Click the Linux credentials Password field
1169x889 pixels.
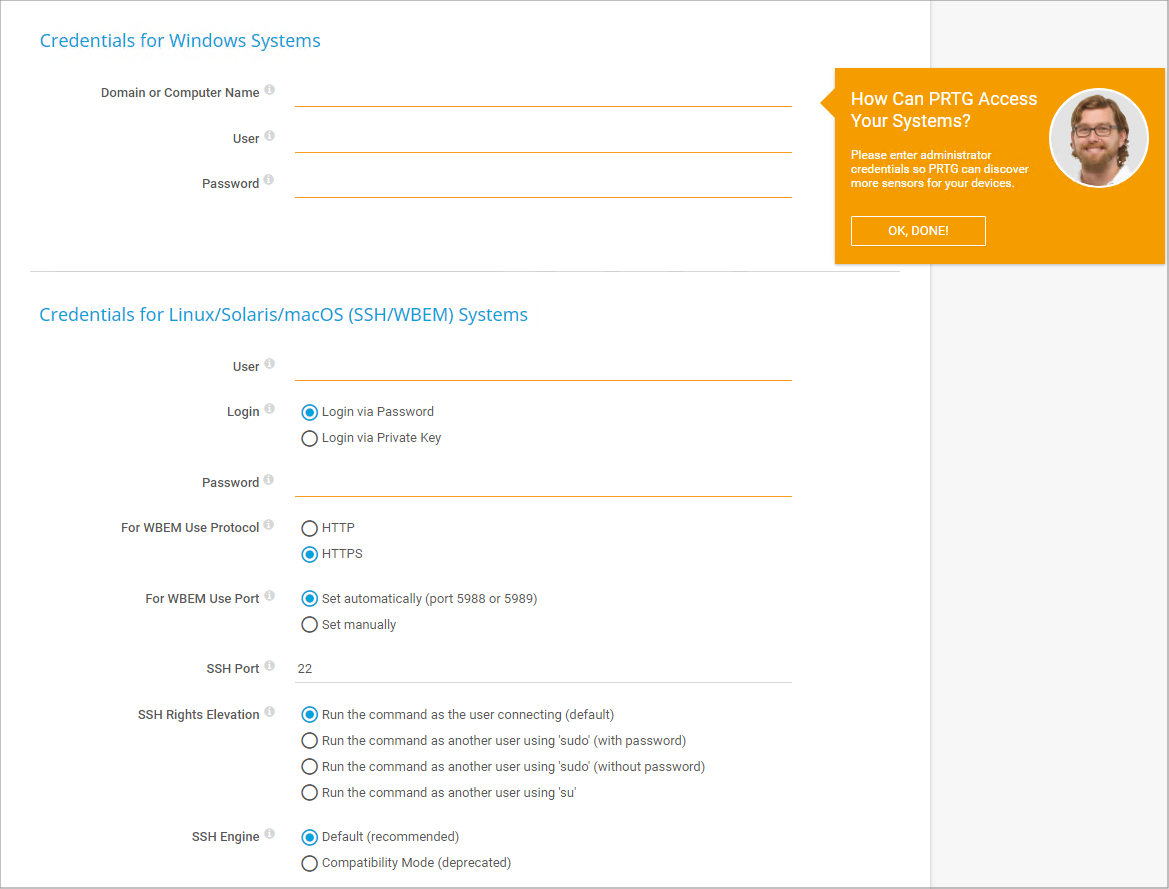(x=543, y=483)
